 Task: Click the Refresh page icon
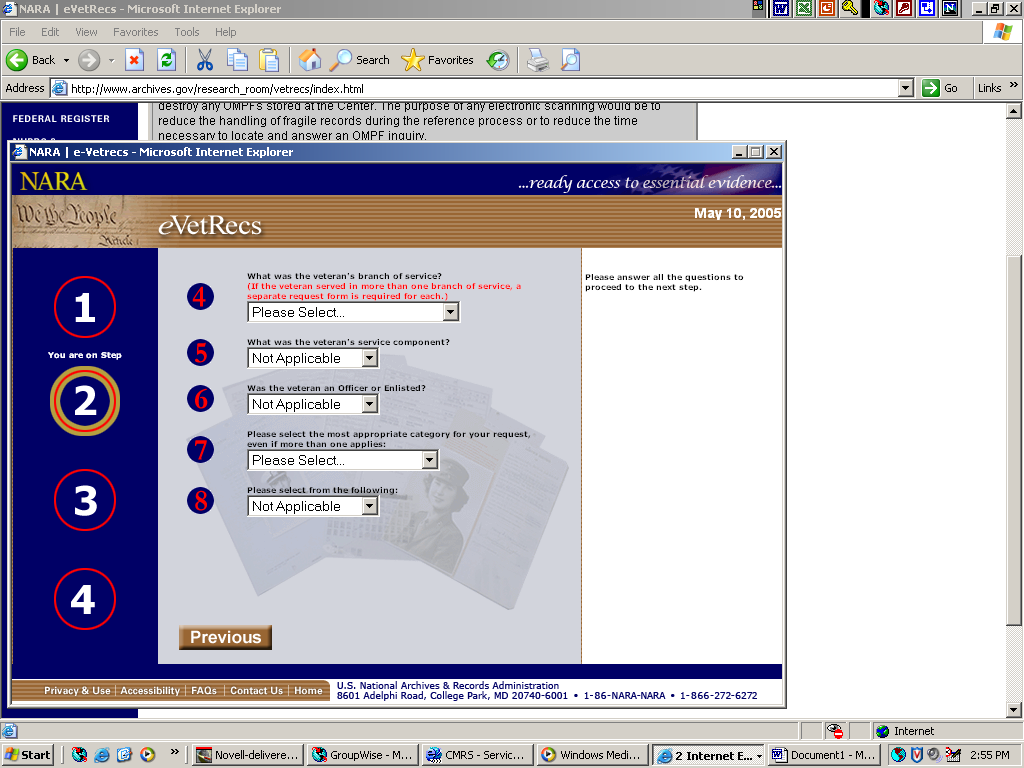click(x=167, y=60)
